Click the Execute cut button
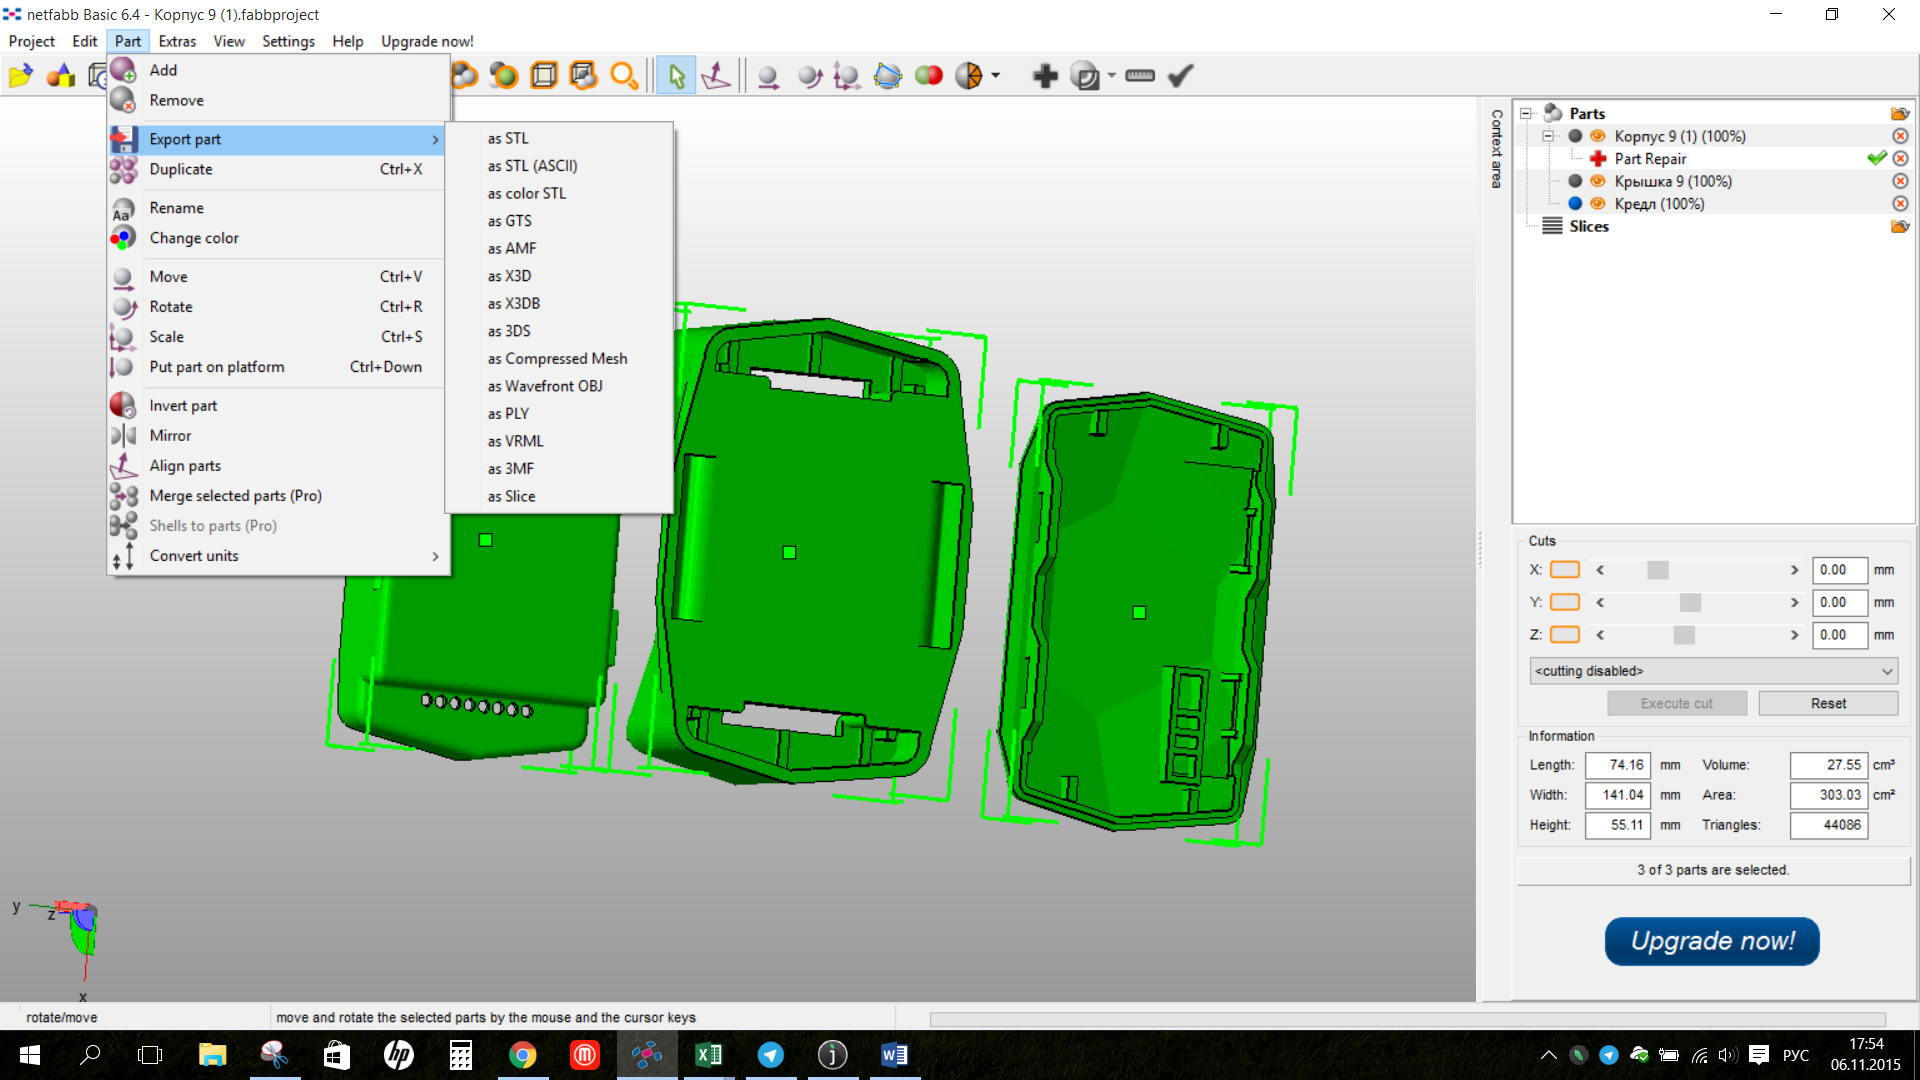This screenshot has width=1920, height=1080. (1676, 703)
